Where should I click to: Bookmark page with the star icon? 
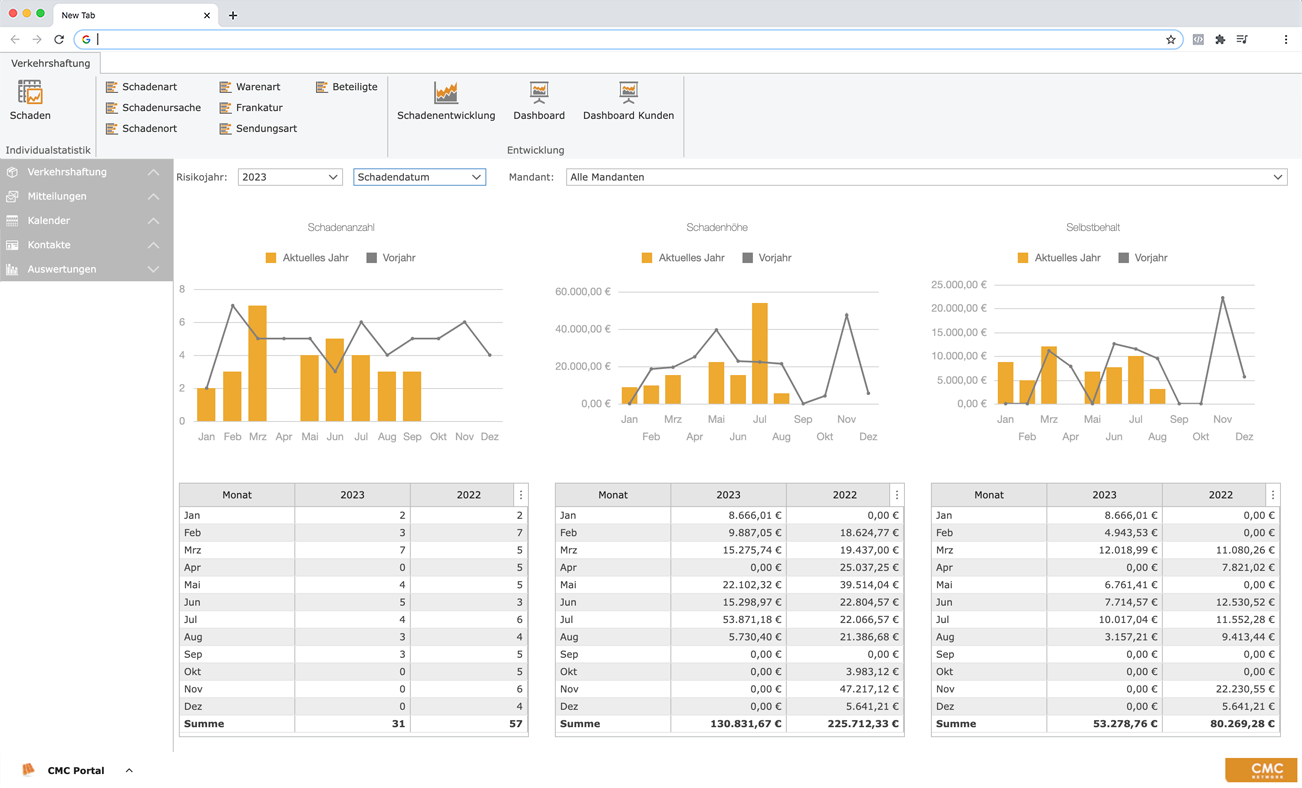1171,40
